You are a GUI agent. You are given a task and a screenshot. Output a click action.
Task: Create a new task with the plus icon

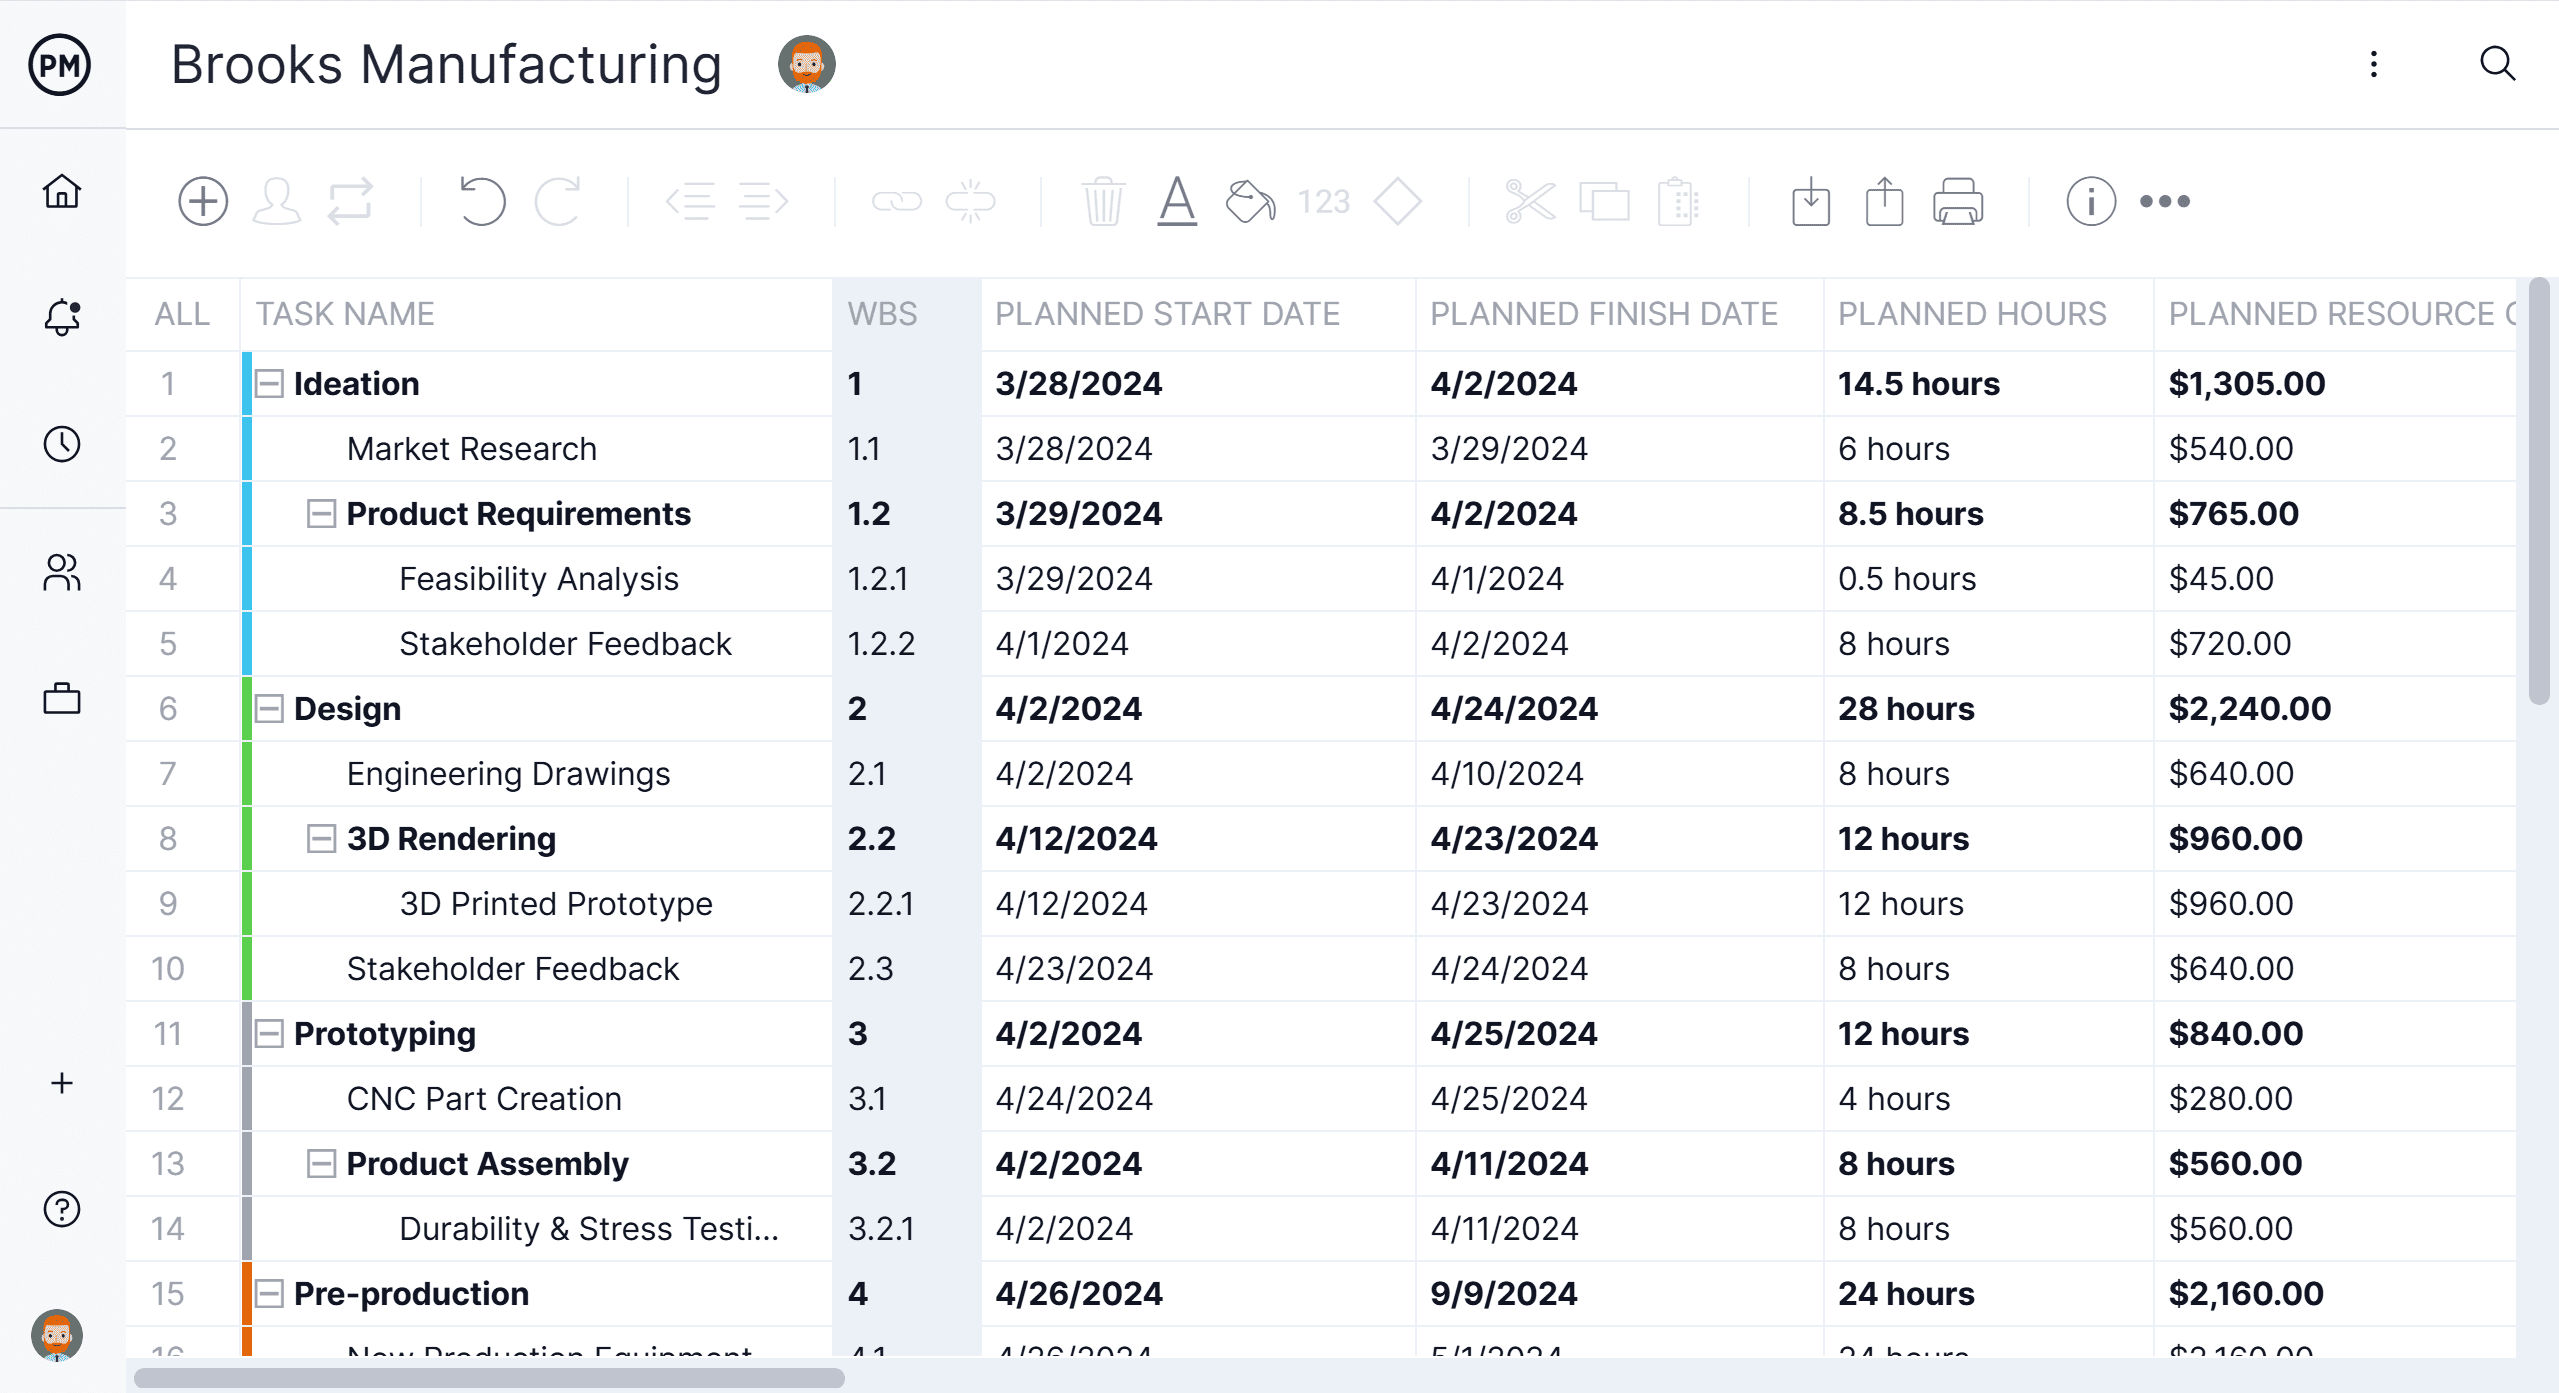(x=203, y=201)
